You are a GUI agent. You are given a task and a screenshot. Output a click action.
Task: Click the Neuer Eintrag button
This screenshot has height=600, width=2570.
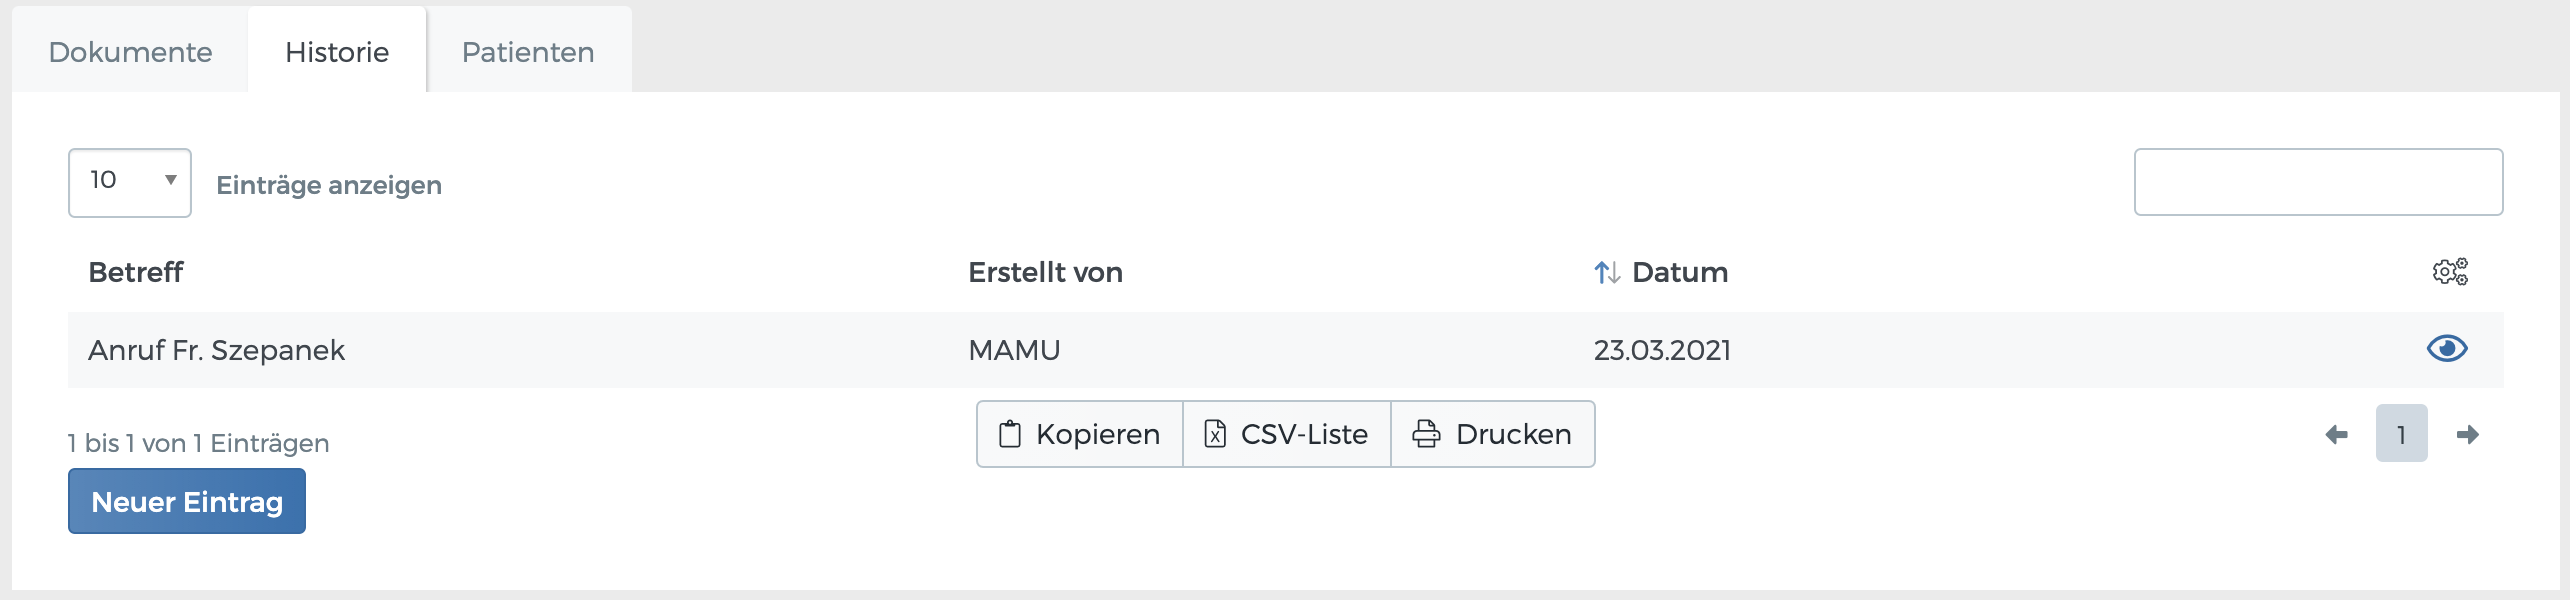click(x=186, y=501)
